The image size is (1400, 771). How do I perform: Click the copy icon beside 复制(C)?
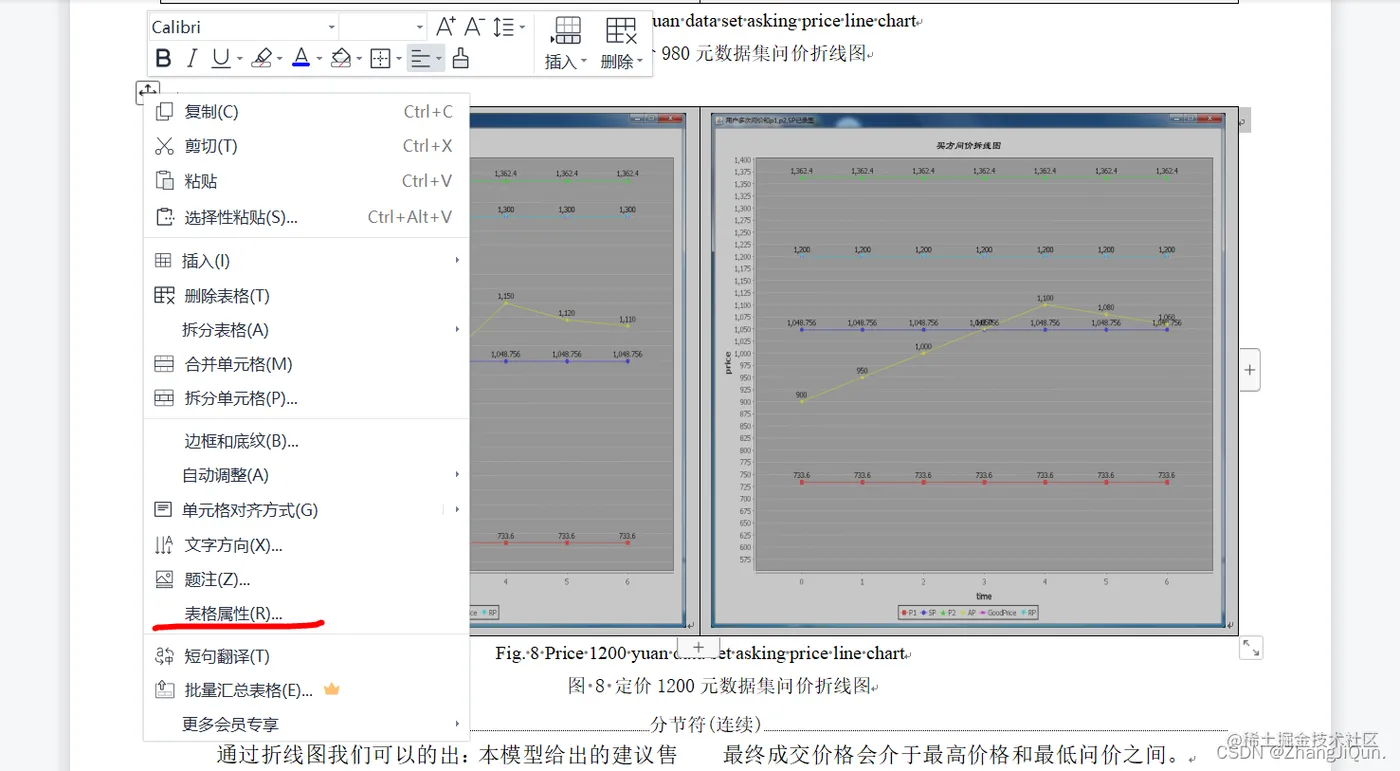pos(164,112)
